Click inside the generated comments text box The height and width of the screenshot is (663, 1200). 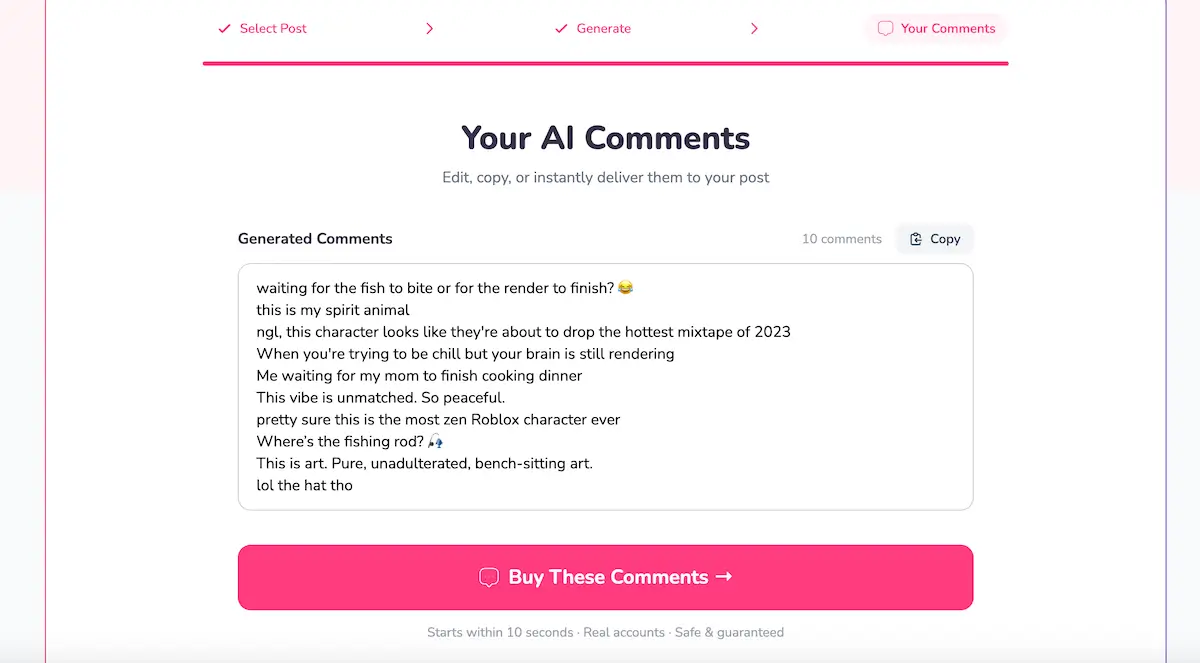pos(605,387)
